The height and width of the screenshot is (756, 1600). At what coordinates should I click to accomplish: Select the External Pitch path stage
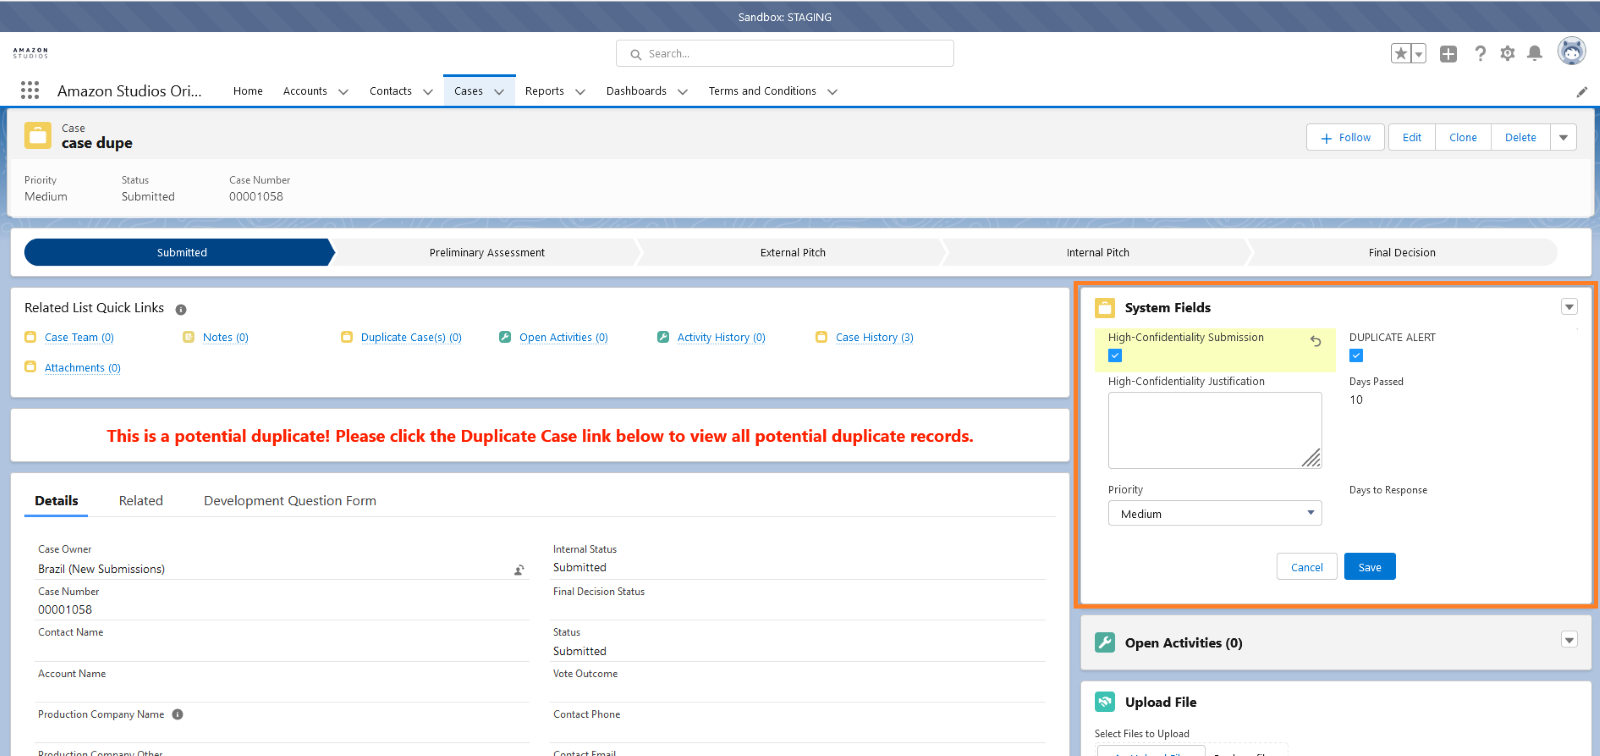click(793, 252)
